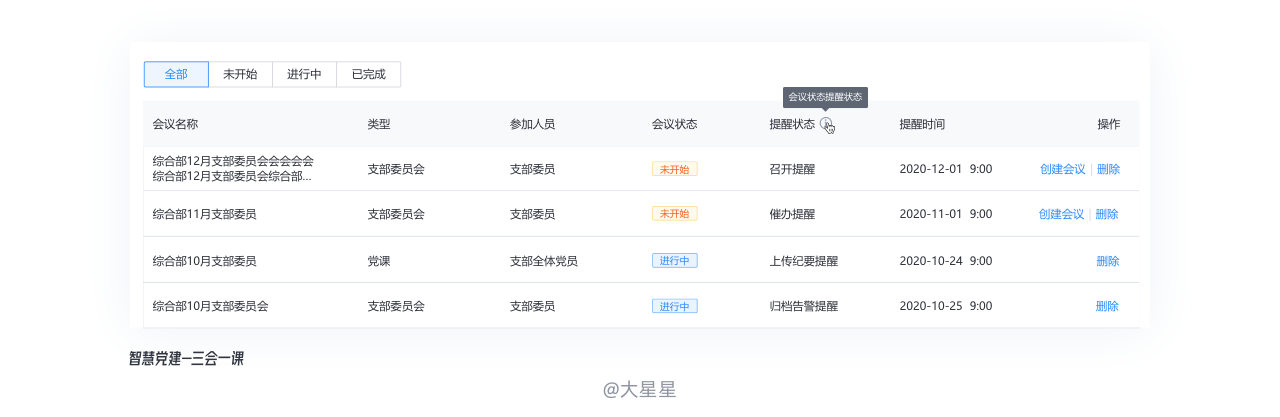Click the 提醒时间 column header
The height and width of the screenshot is (417, 1280).
coord(922,124)
